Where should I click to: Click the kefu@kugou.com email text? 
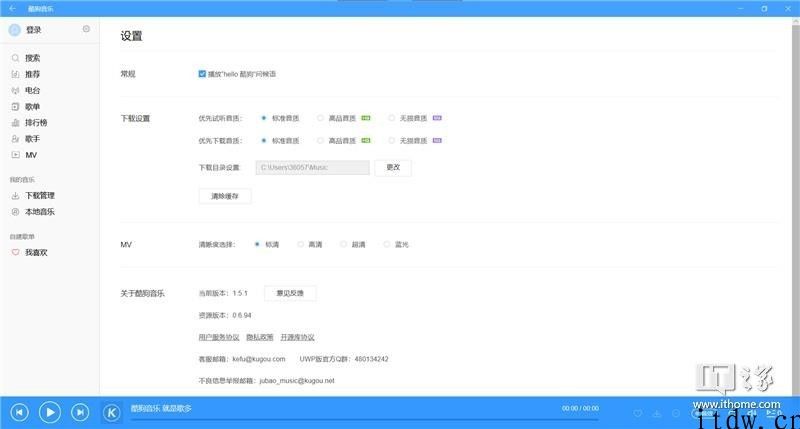pyautogui.click(x=259, y=359)
